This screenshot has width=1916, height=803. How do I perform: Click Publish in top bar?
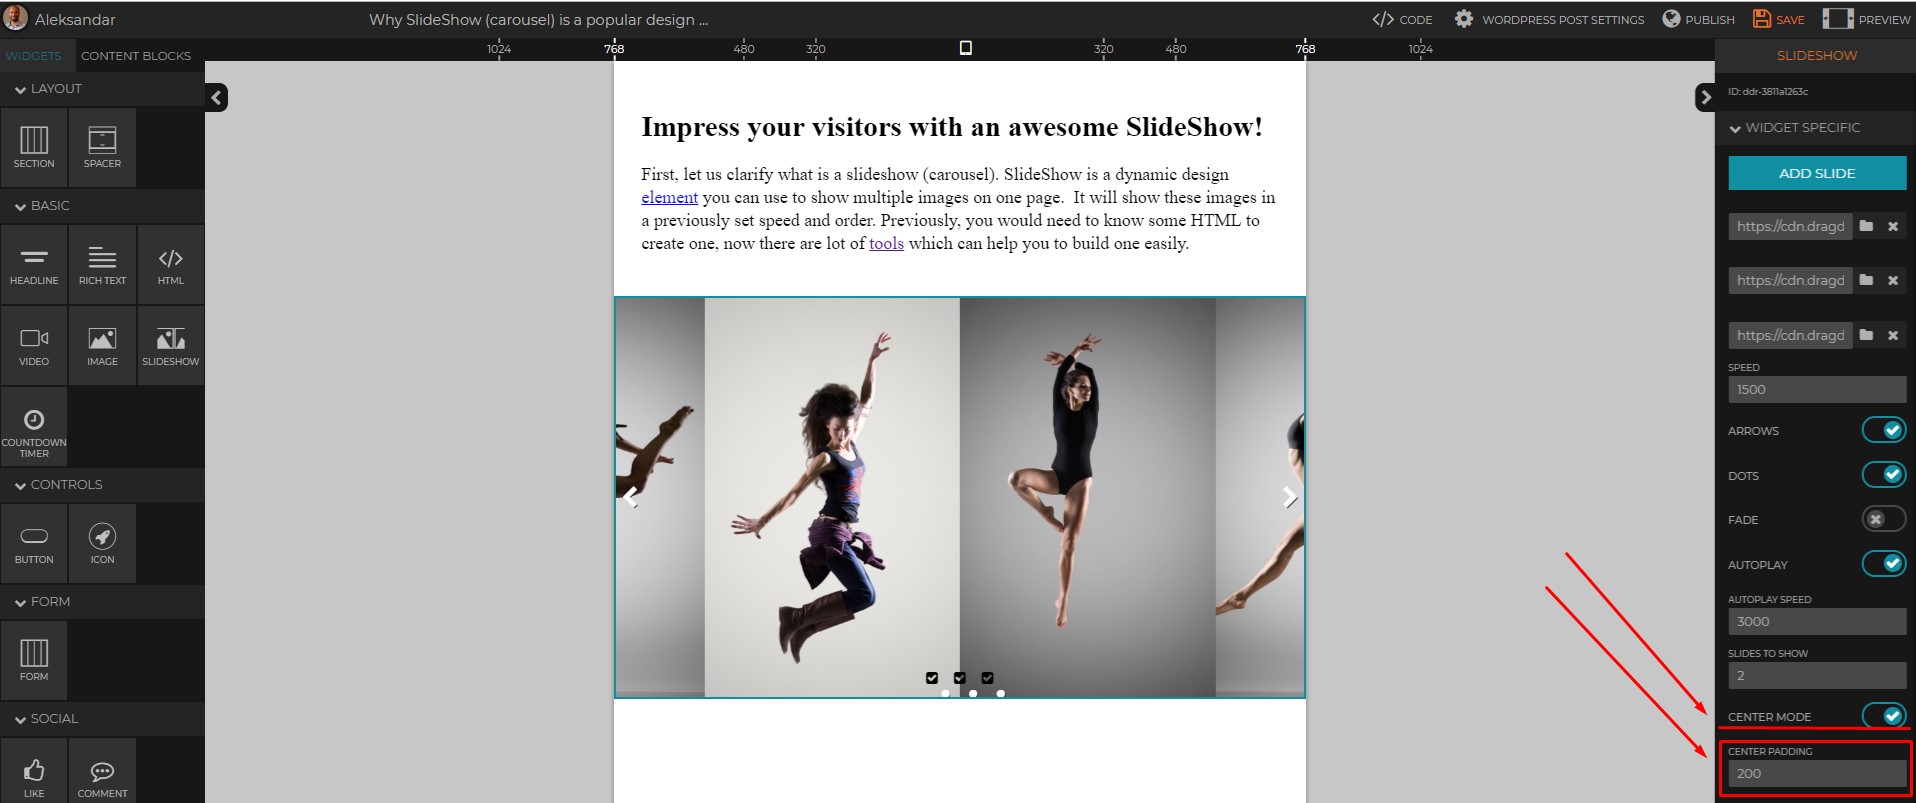(x=1698, y=19)
